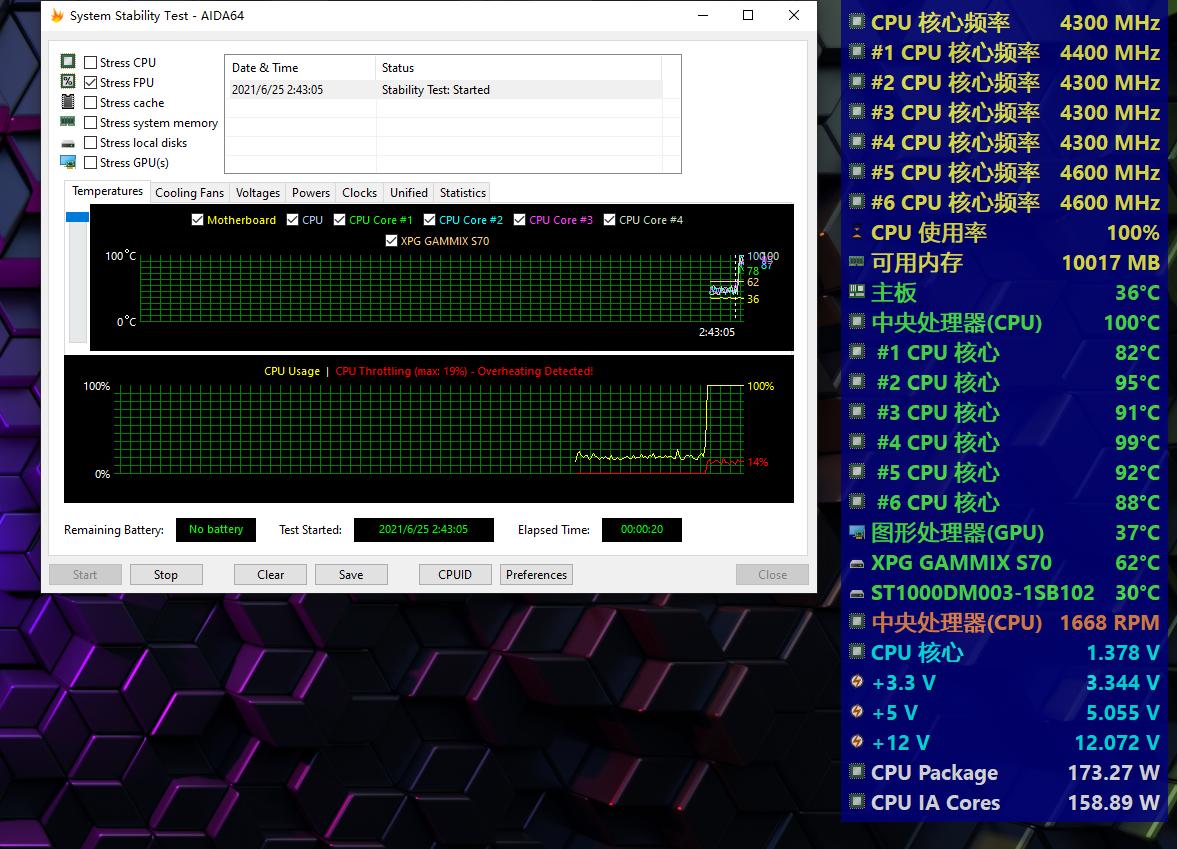1177x849 pixels.
Task: Select the Stability Test Started log row
Action: point(442,90)
